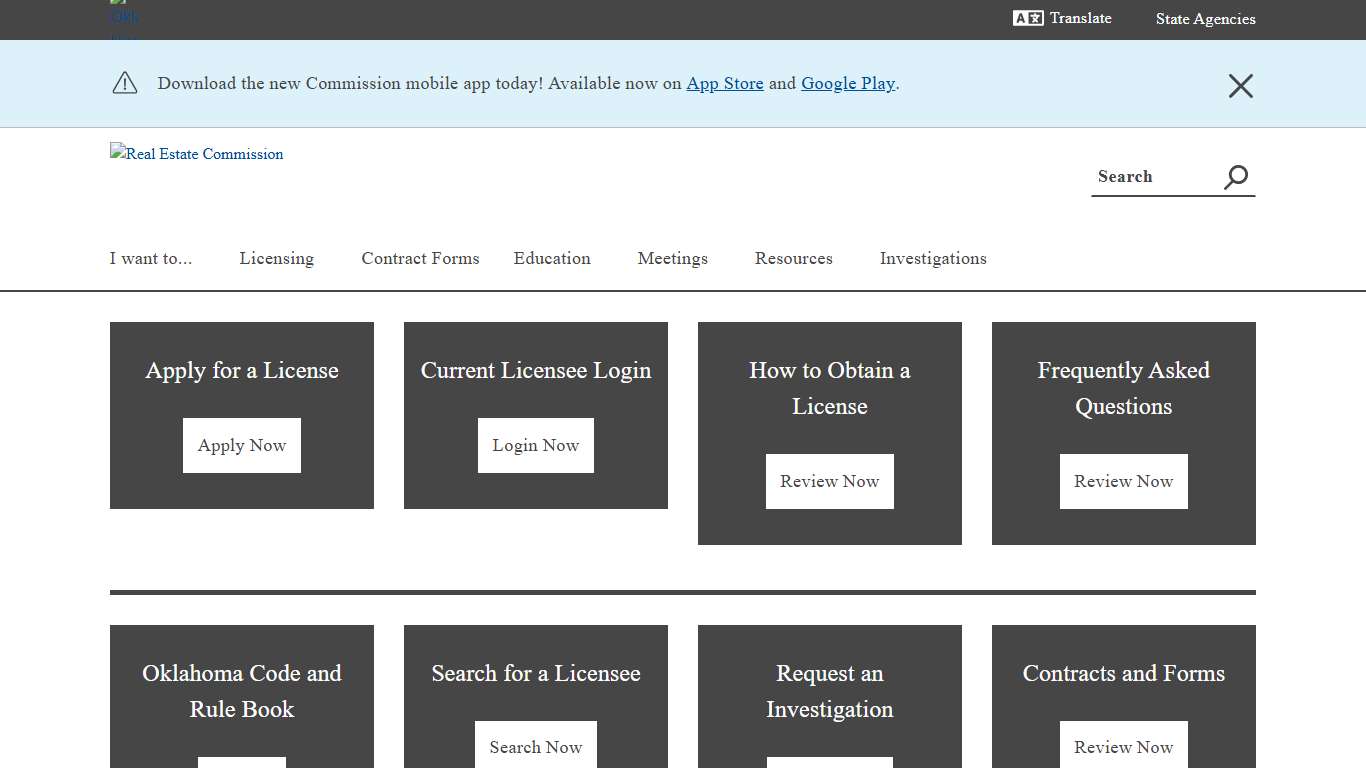The image size is (1366, 768).
Task: Open the Licensing menu
Action: pos(276,258)
